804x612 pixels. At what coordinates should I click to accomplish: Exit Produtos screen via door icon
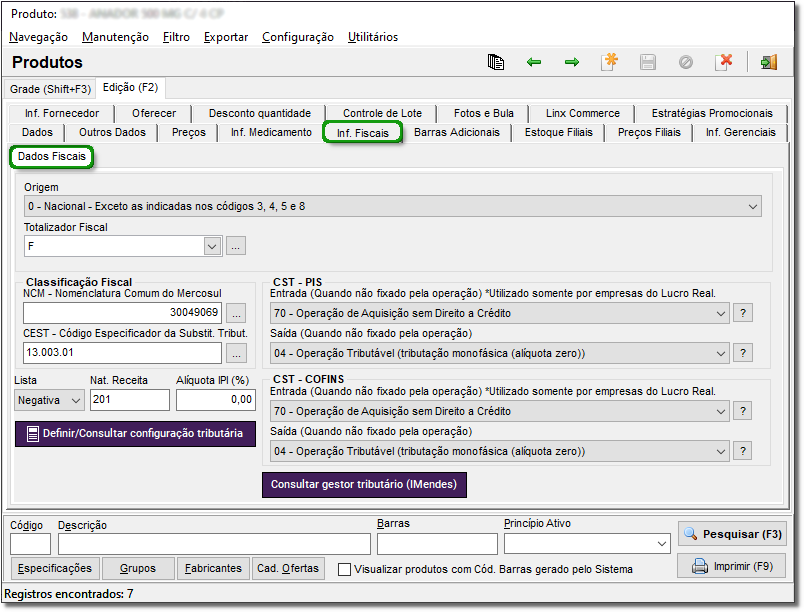(x=769, y=62)
